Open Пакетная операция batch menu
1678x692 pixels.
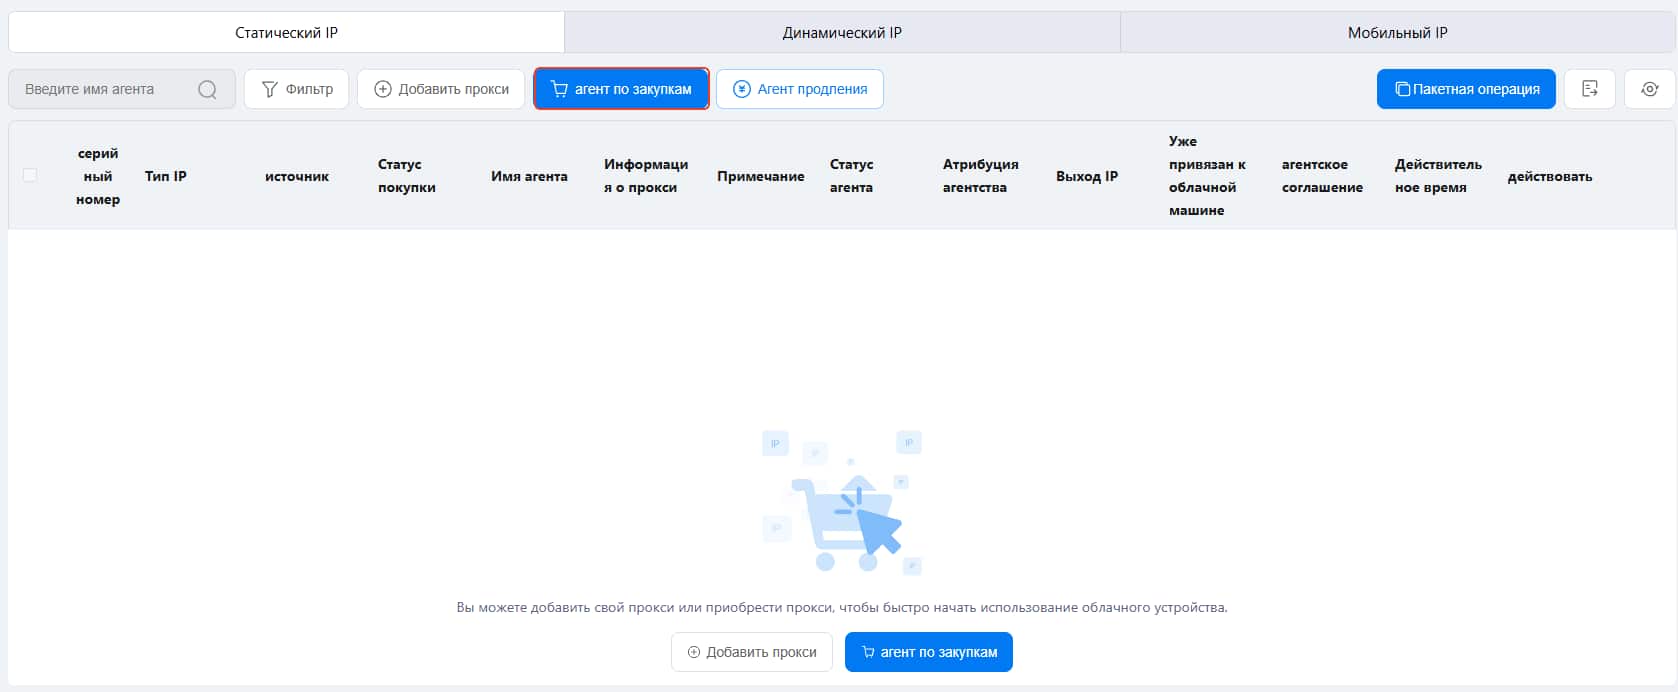(1465, 89)
